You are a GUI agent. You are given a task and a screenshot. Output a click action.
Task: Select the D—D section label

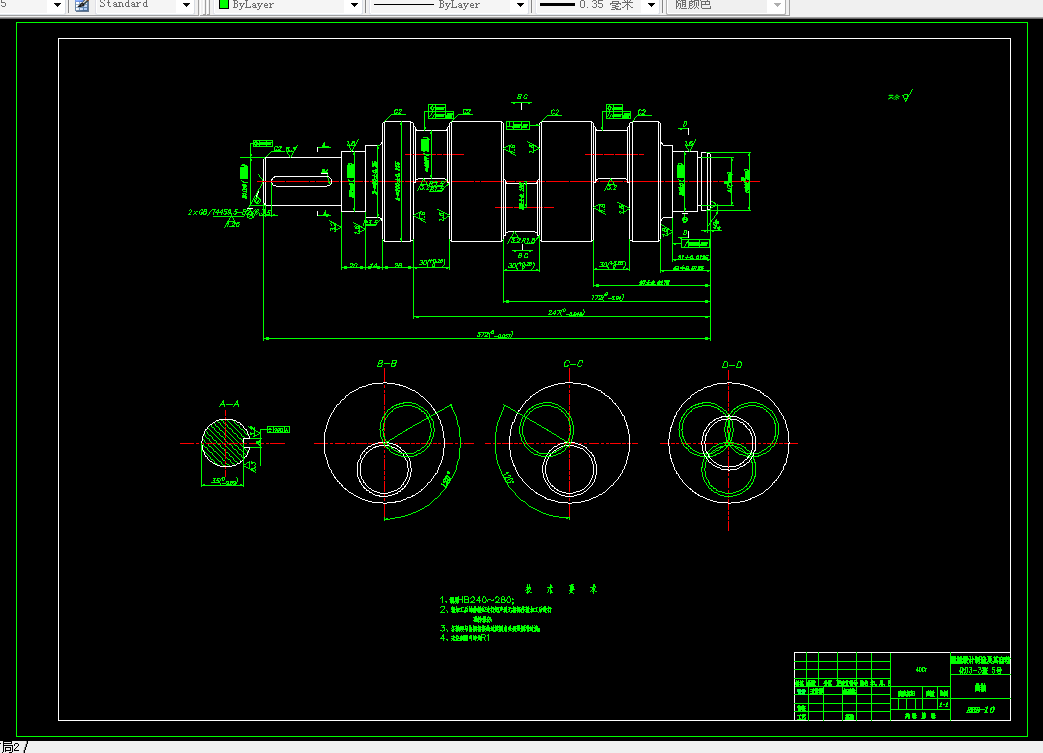[x=732, y=365]
